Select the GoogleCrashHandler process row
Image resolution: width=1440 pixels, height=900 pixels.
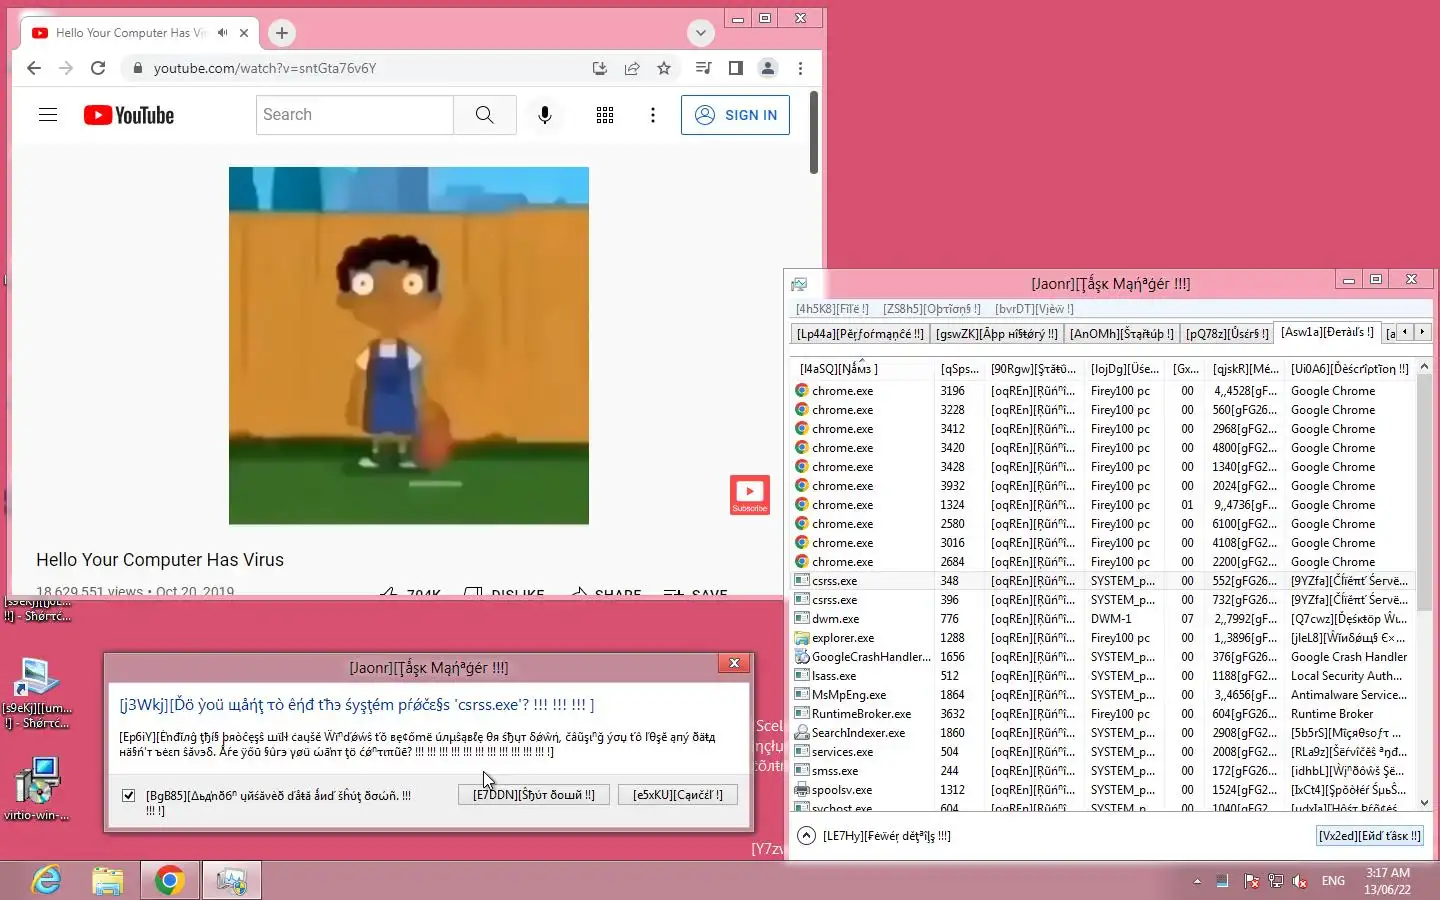(1103, 657)
